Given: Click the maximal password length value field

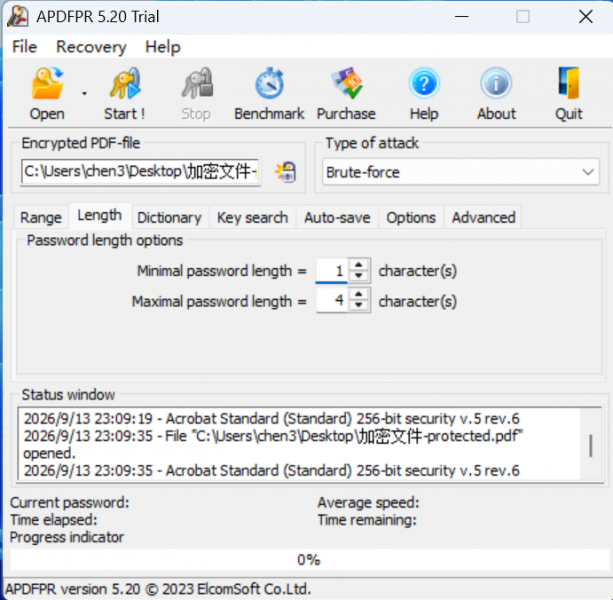Looking at the screenshot, I should point(332,301).
